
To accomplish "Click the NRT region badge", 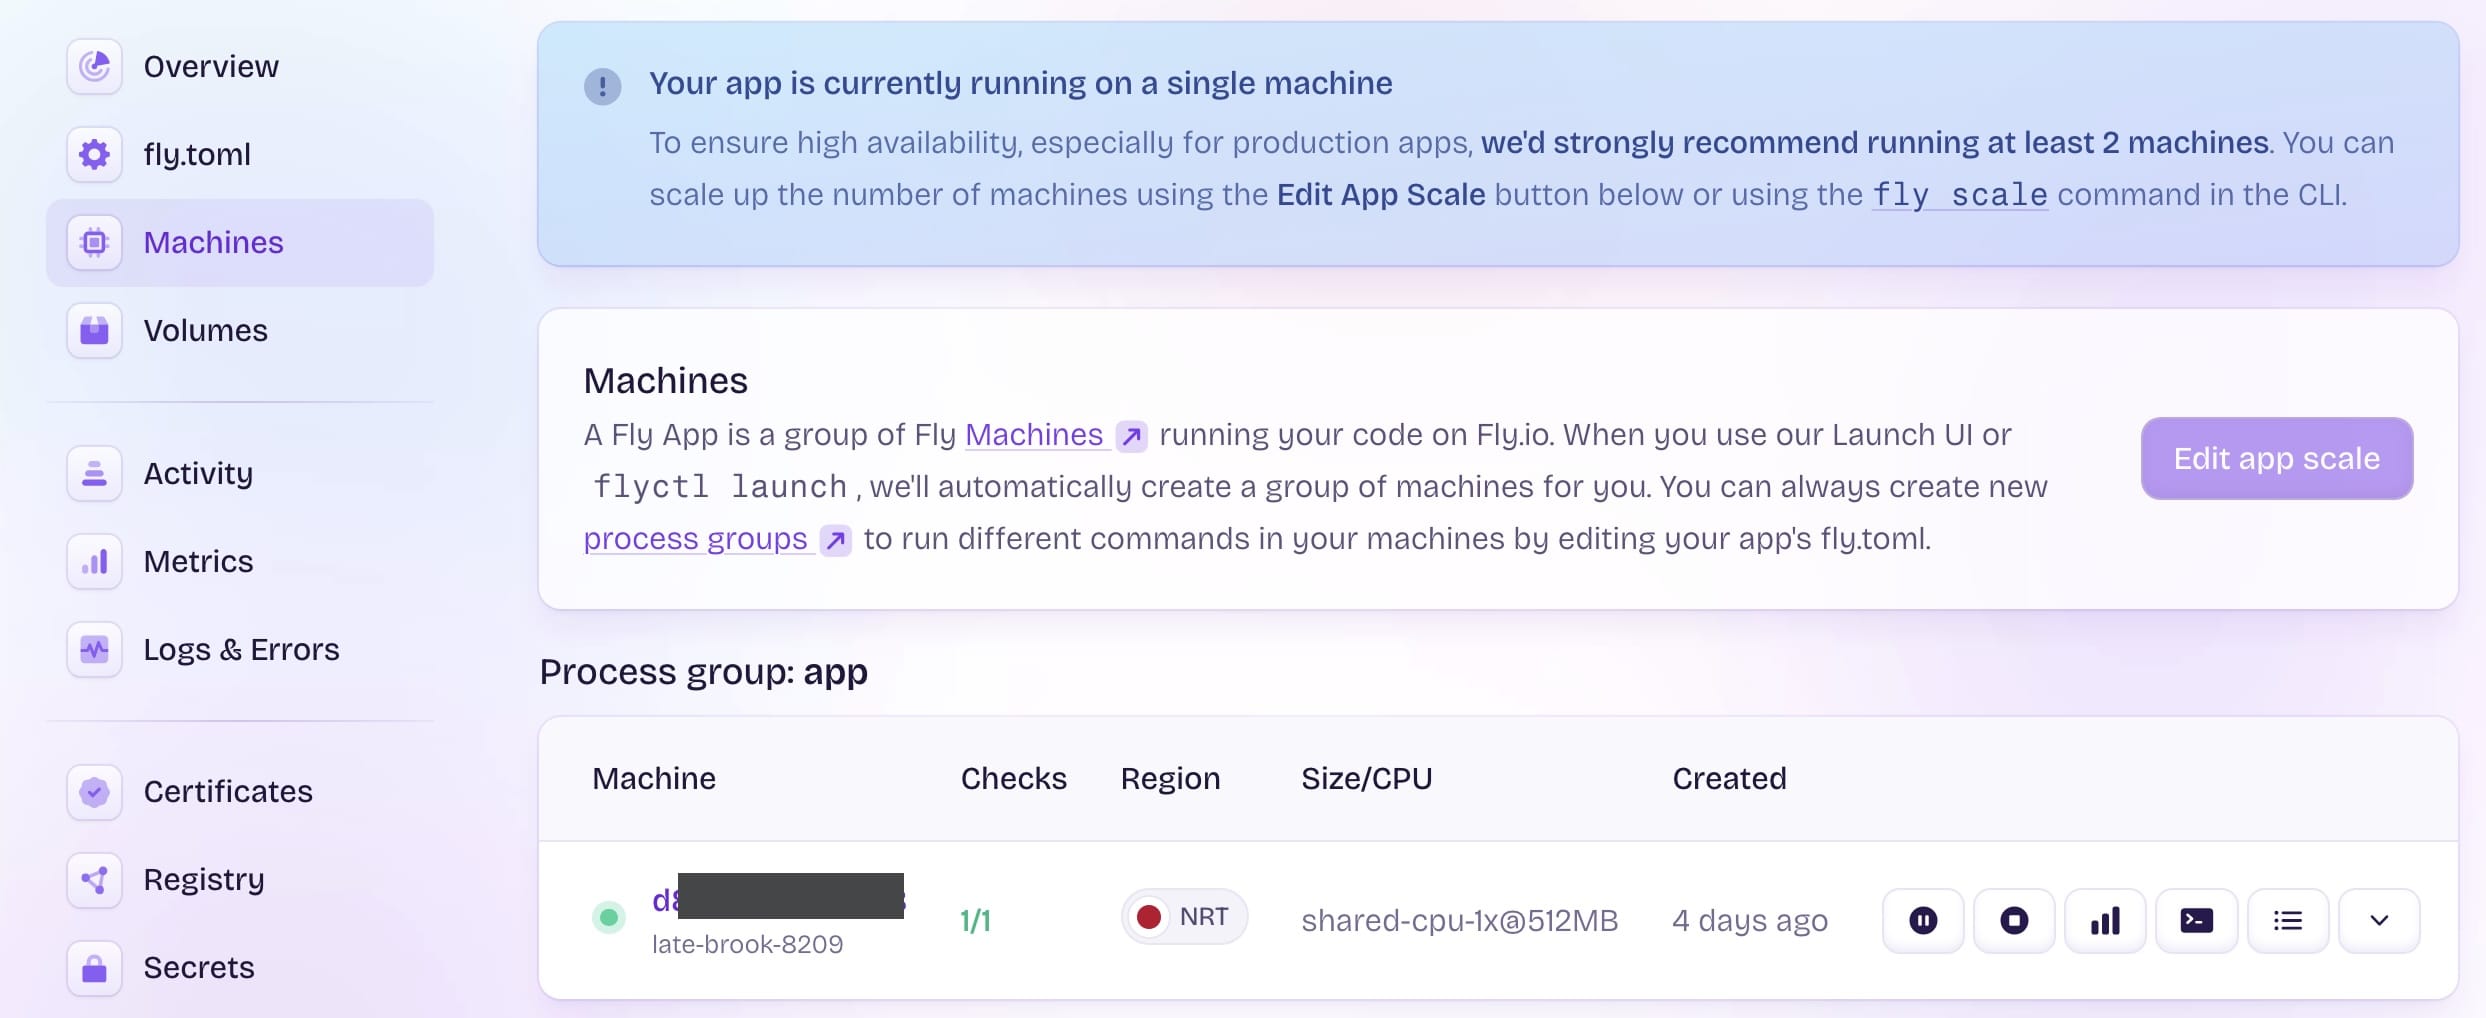I will coord(1184,917).
